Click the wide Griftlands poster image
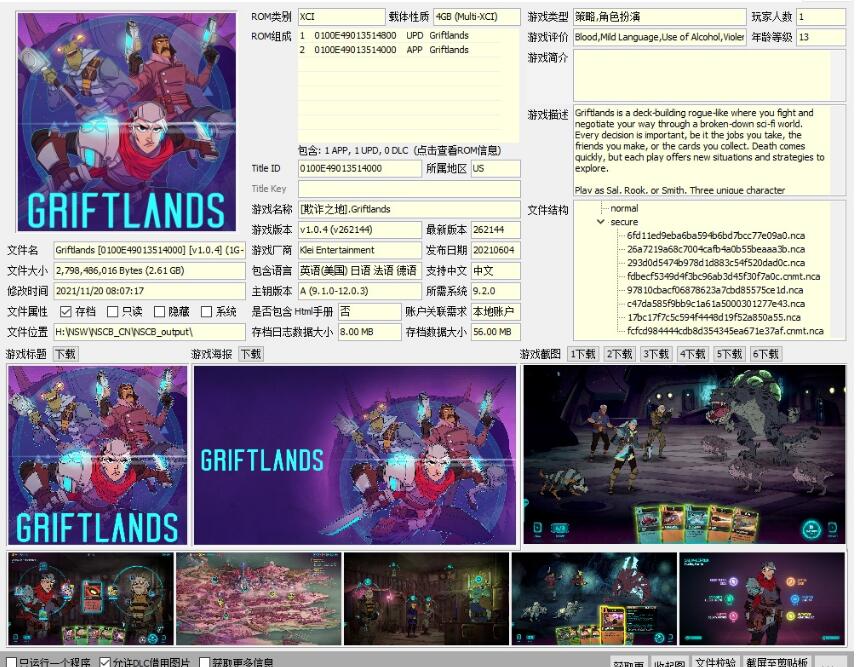Viewport: 858px width, 667px height. click(x=355, y=455)
